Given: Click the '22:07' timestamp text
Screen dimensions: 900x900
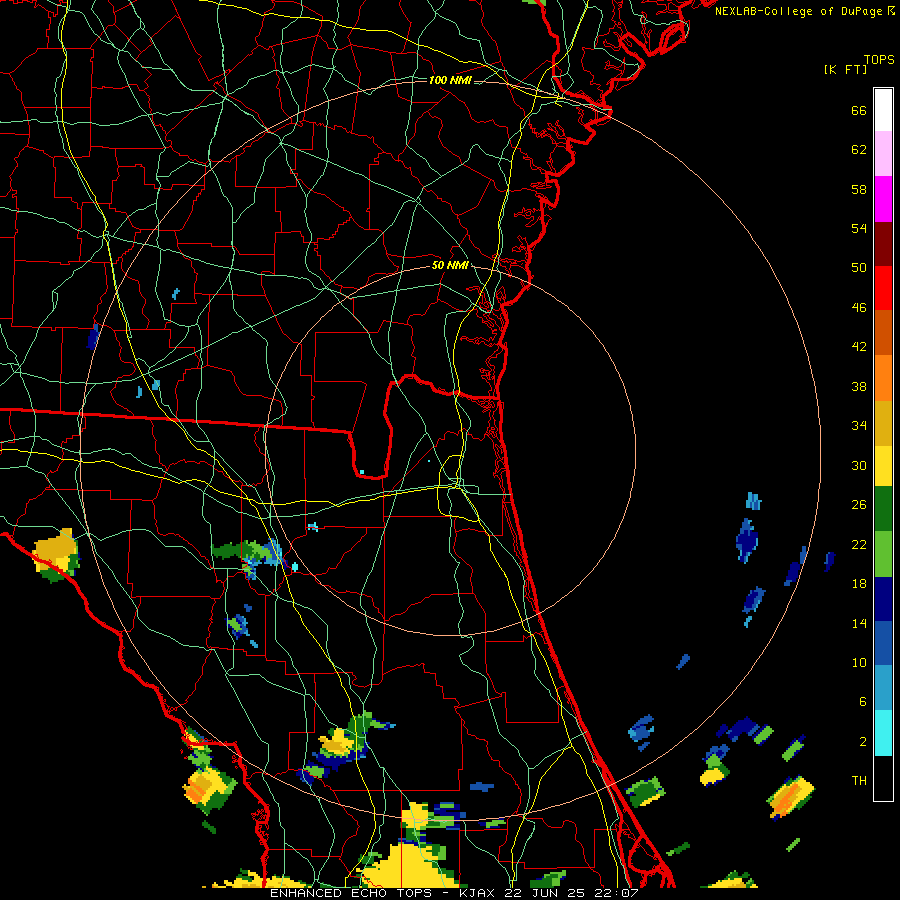Looking at the screenshot, I should (x=617, y=893).
